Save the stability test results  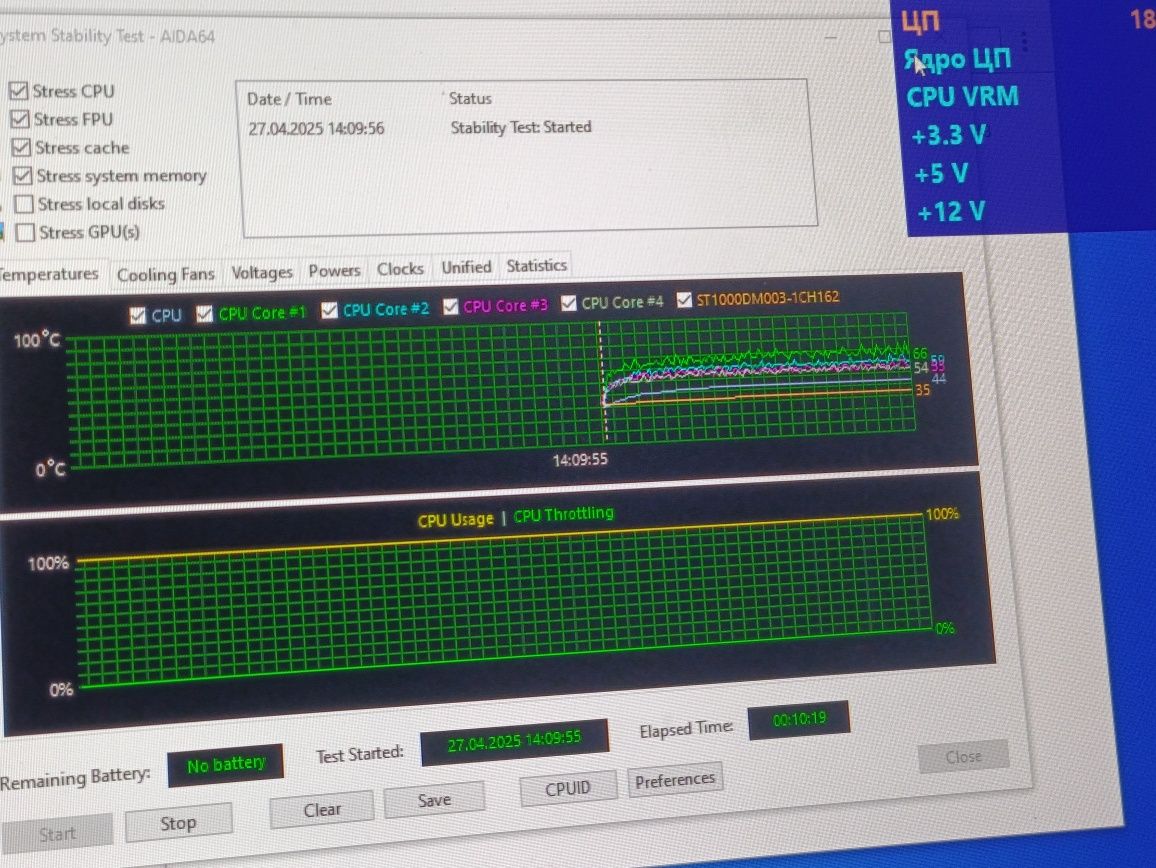pyautogui.click(x=434, y=799)
